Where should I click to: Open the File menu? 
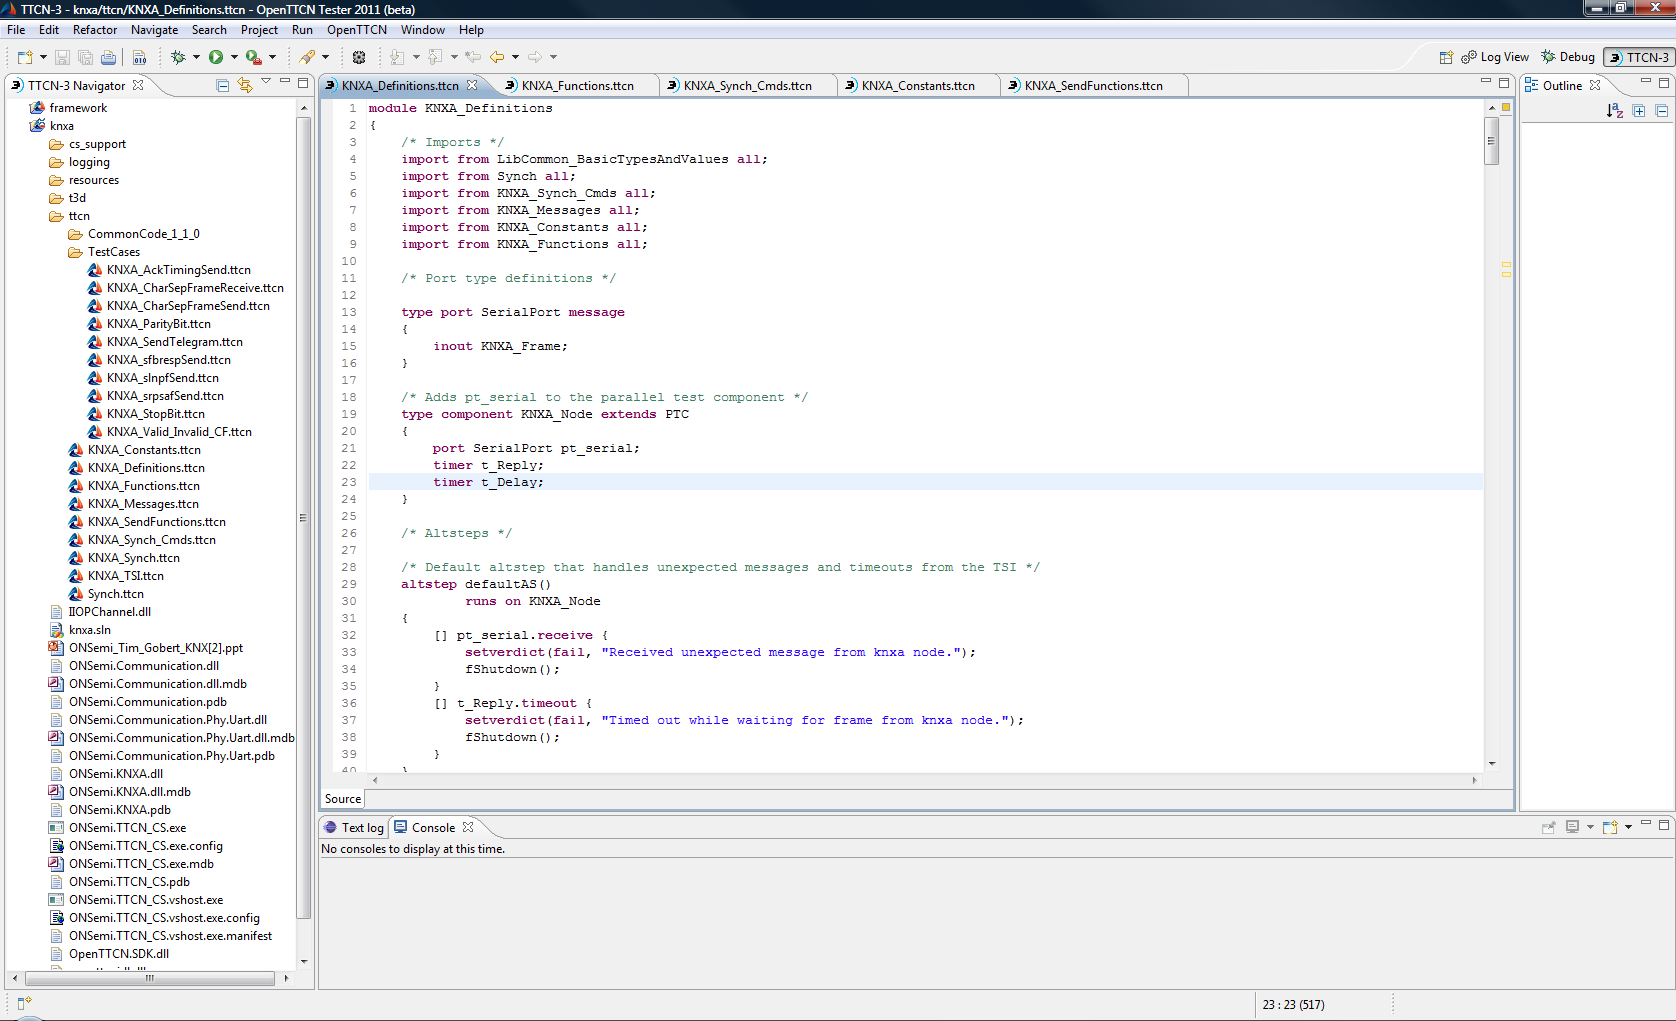pos(16,30)
